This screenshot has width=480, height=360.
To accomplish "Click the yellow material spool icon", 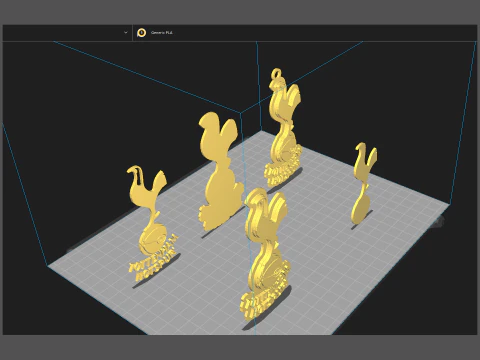I will (142, 33).
